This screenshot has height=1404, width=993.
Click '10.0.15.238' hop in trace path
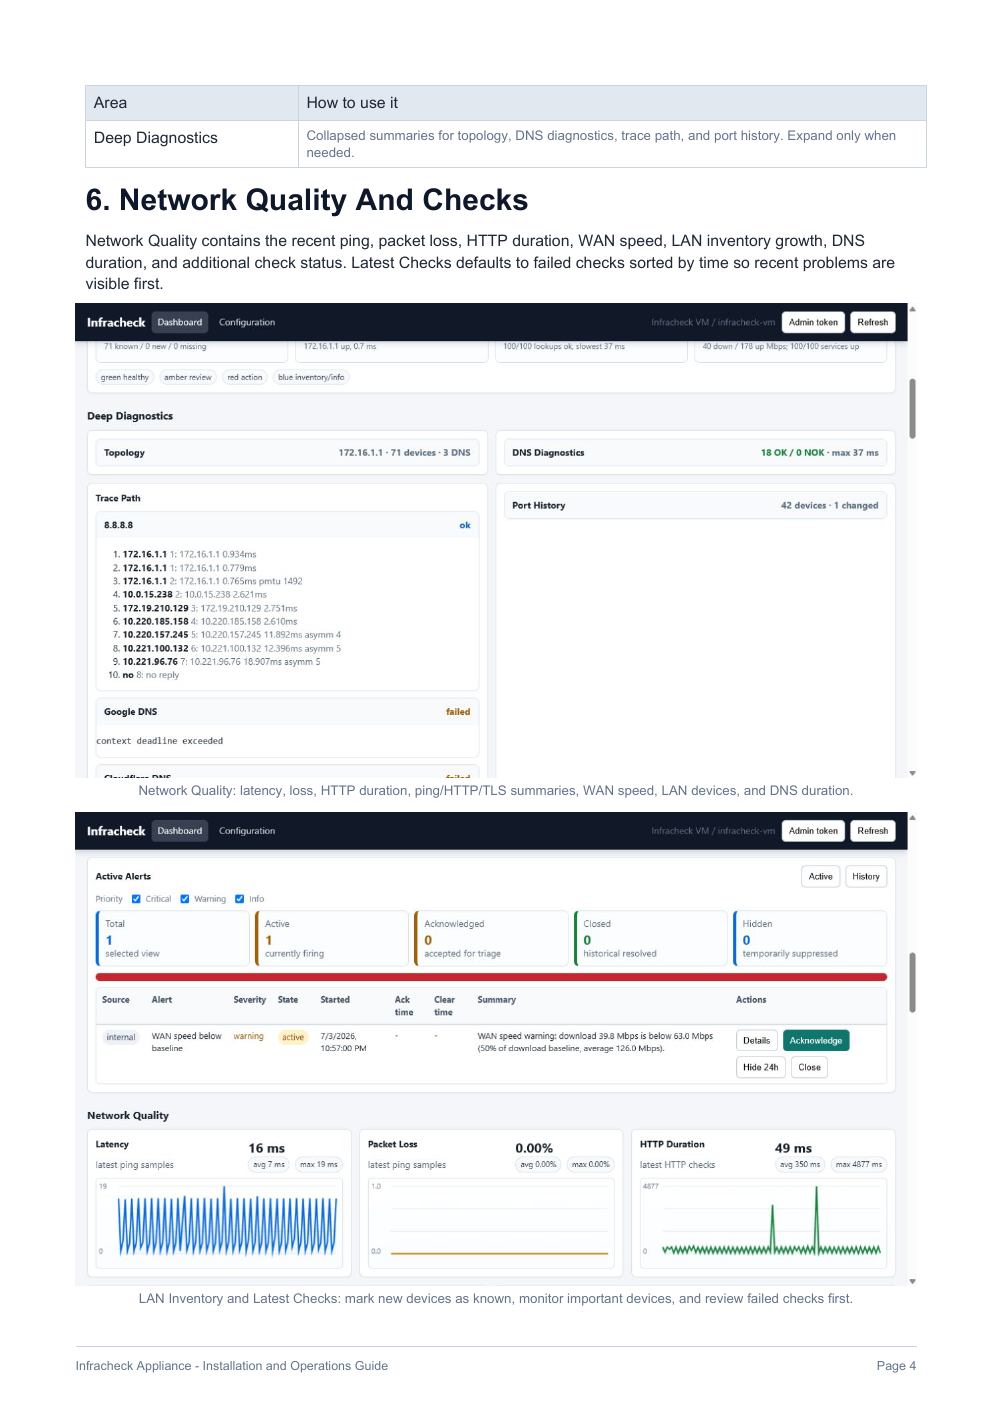pos(147,594)
